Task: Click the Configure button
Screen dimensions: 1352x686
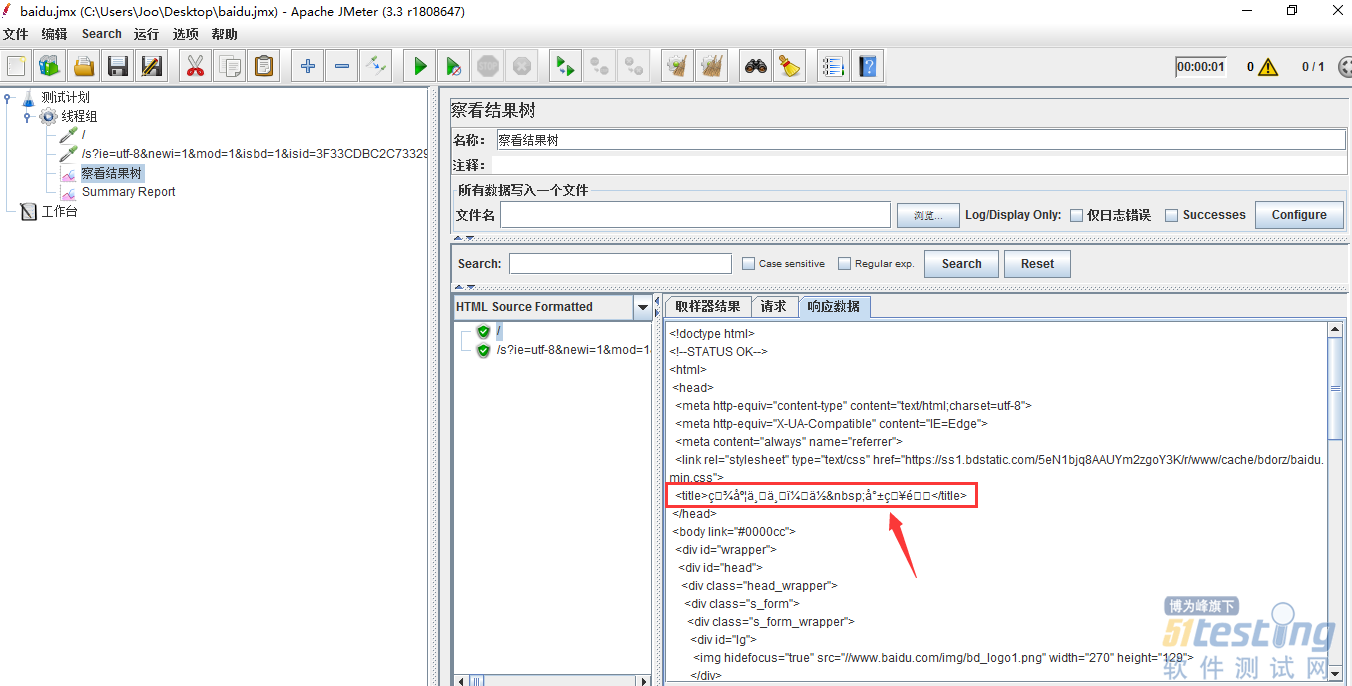Action: point(1299,215)
